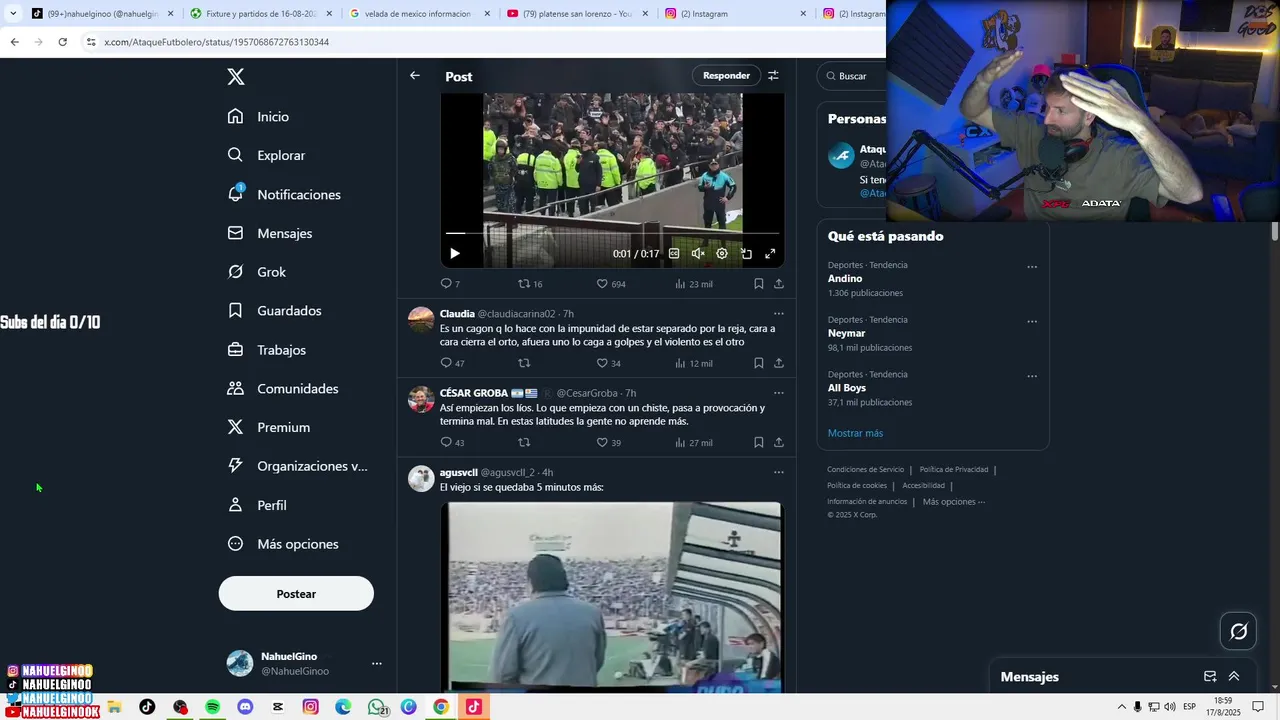Open video playback settings gear

pyautogui.click(x=722, y=254)
